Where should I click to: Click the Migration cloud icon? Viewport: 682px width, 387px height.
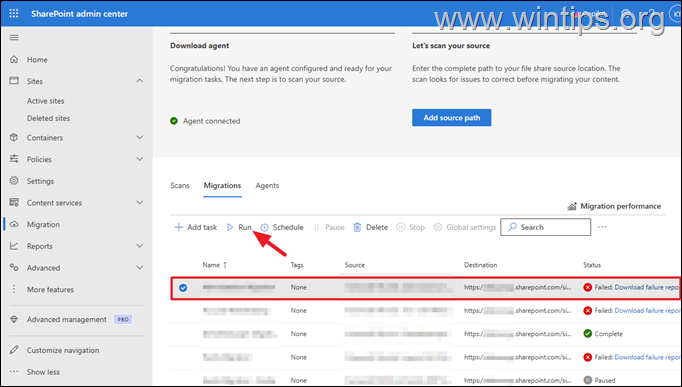14,224
